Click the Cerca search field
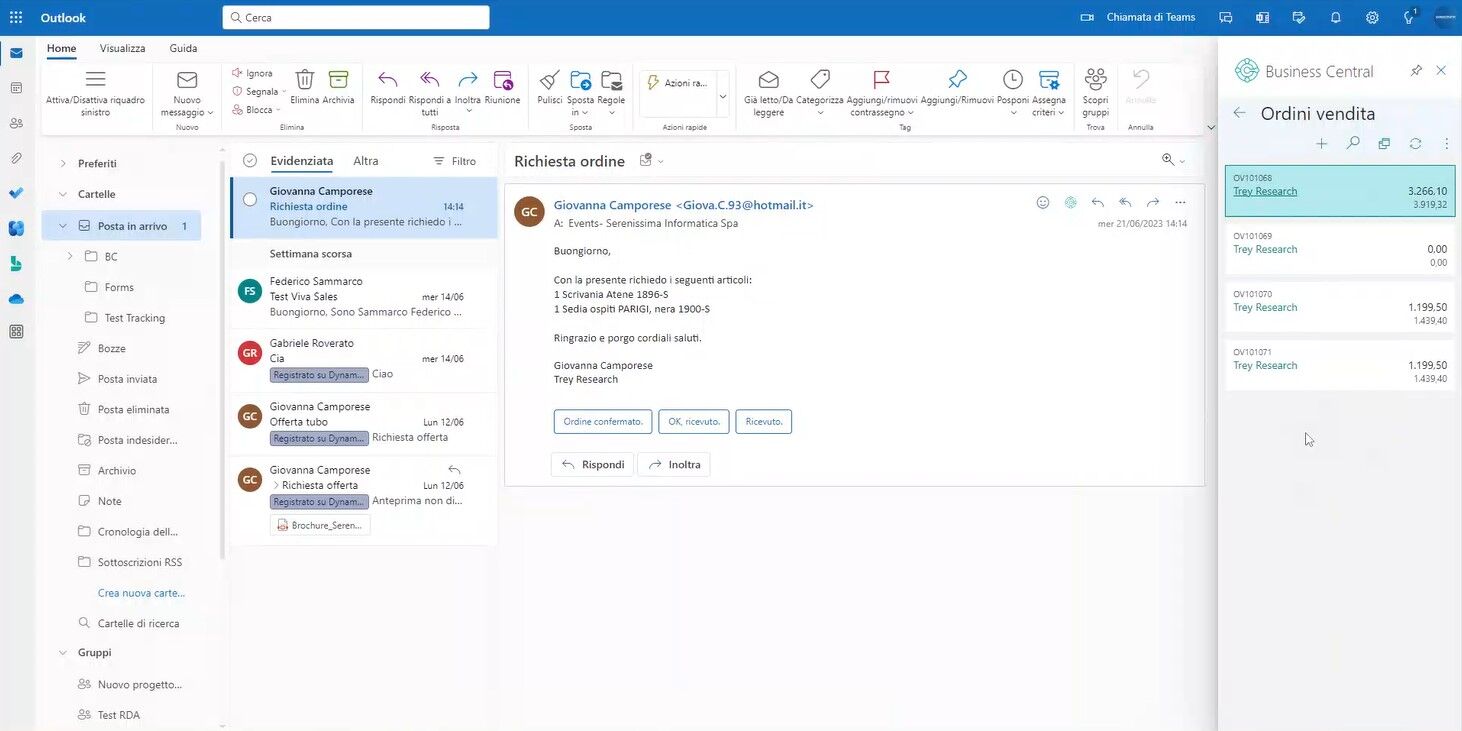This screenshot has width=1462, height=731. click(x=357, y=17)
